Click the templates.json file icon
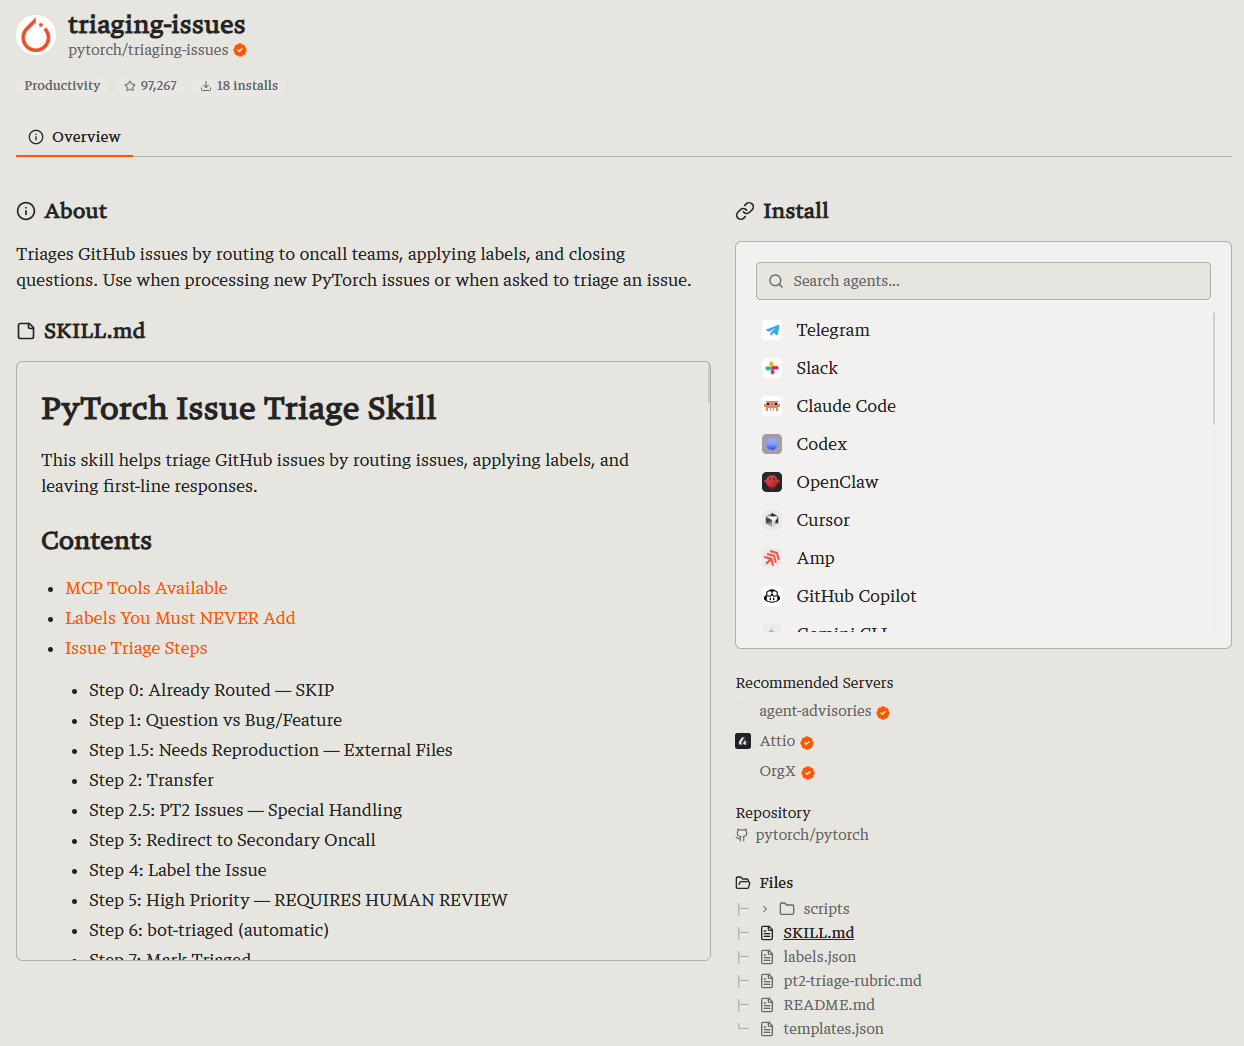 pyautogui.click(x=767, y=1029)
